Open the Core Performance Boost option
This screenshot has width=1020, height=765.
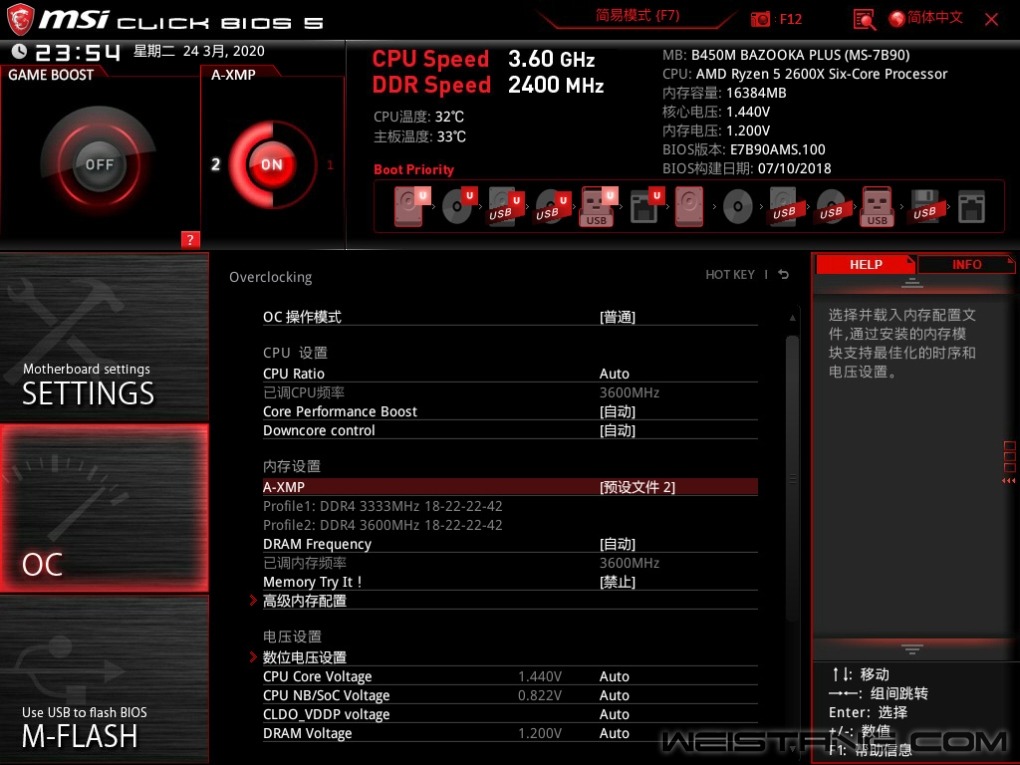(510, 411)
